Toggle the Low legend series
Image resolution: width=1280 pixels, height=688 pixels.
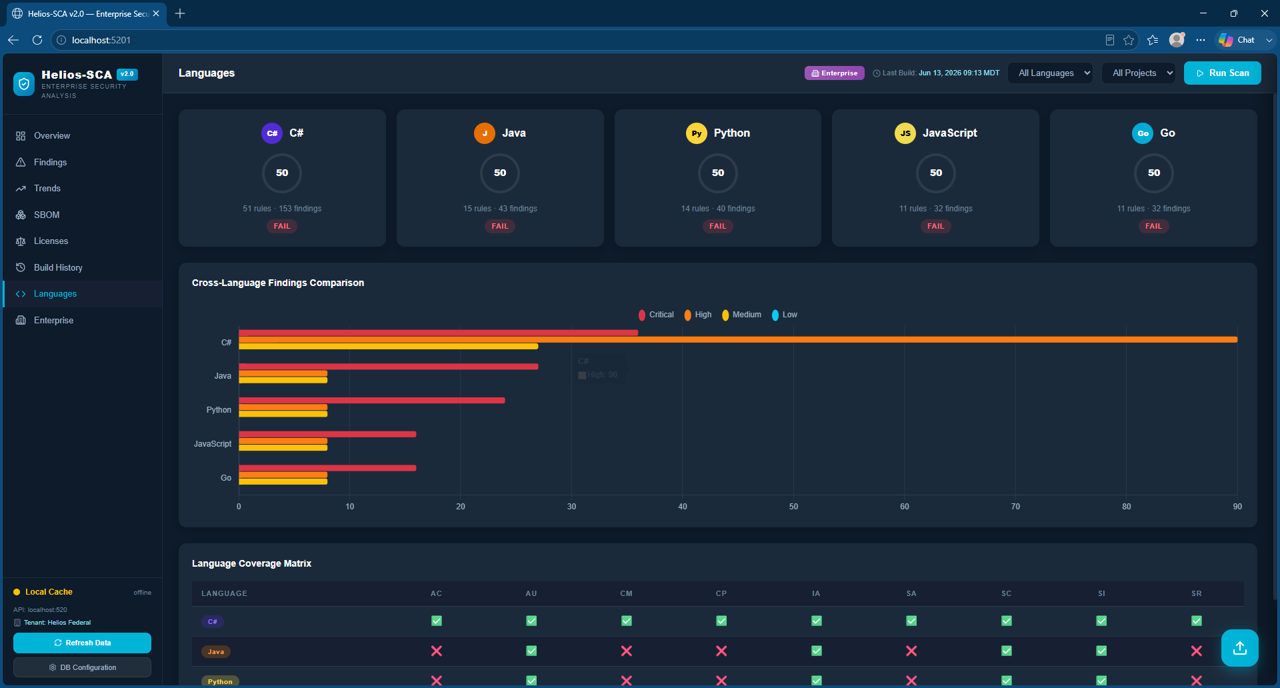(x=784, y=315)
